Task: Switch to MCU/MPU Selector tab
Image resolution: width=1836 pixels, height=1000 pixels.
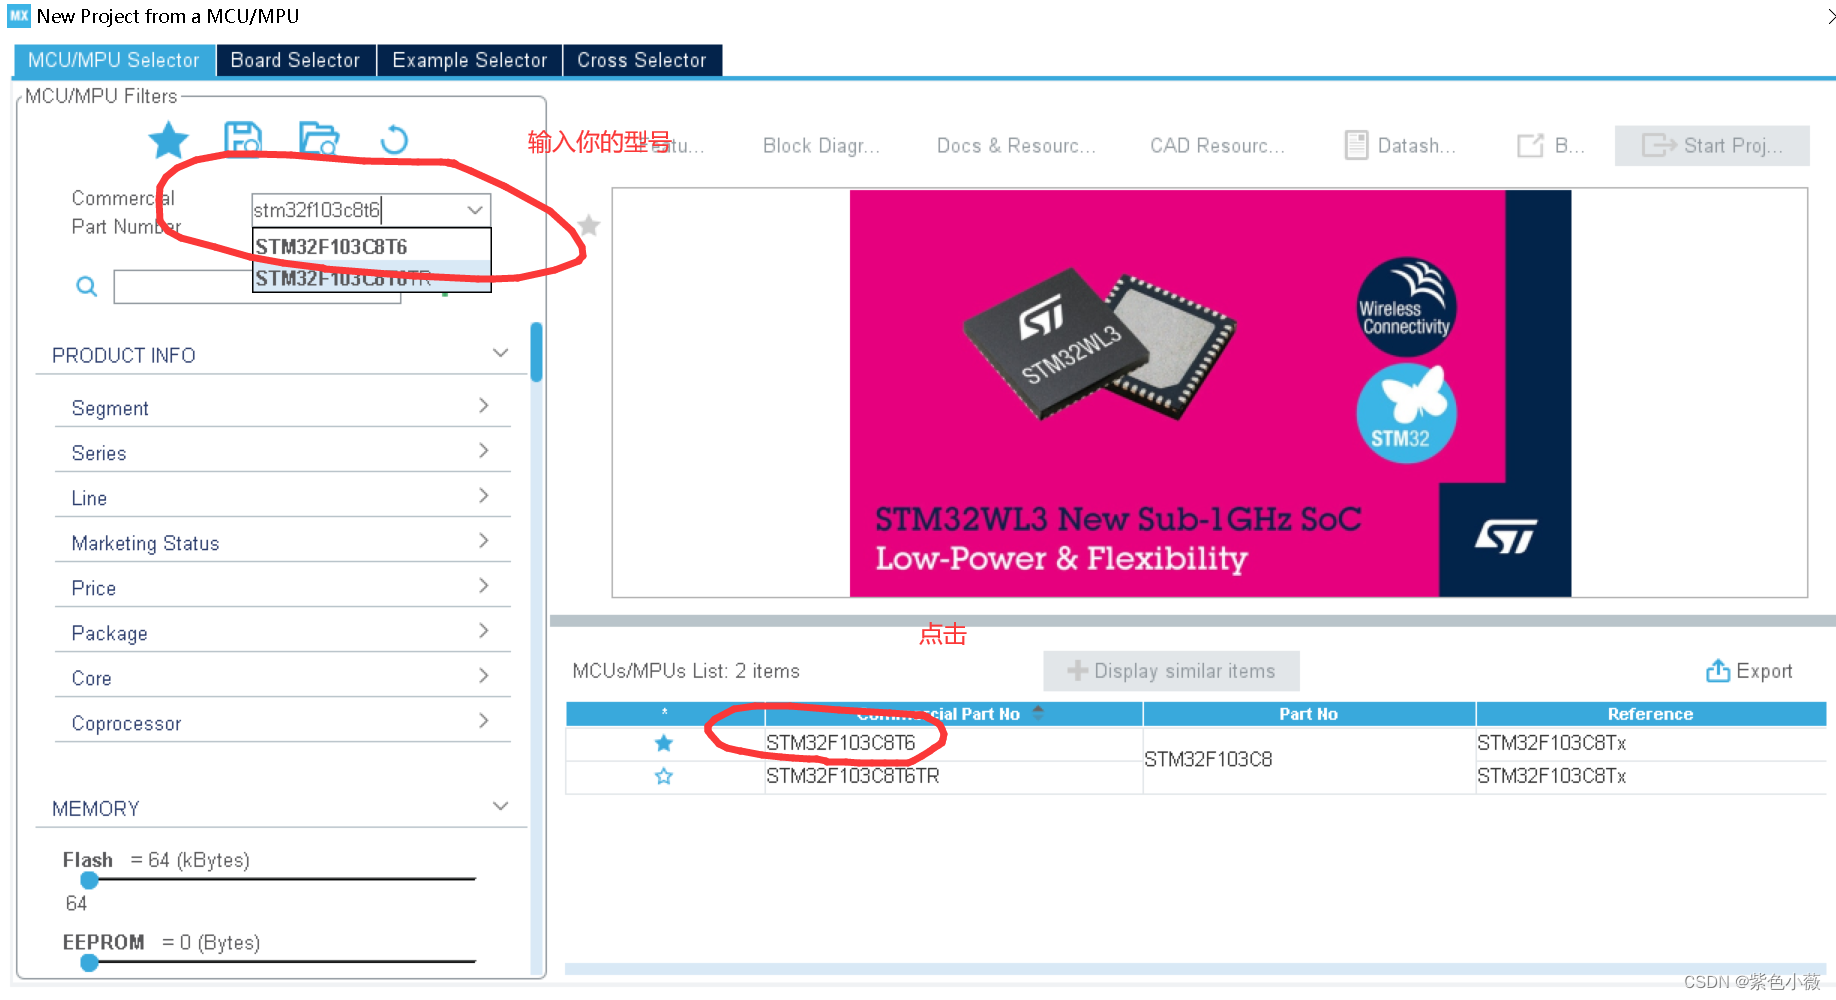Action: 114,60
